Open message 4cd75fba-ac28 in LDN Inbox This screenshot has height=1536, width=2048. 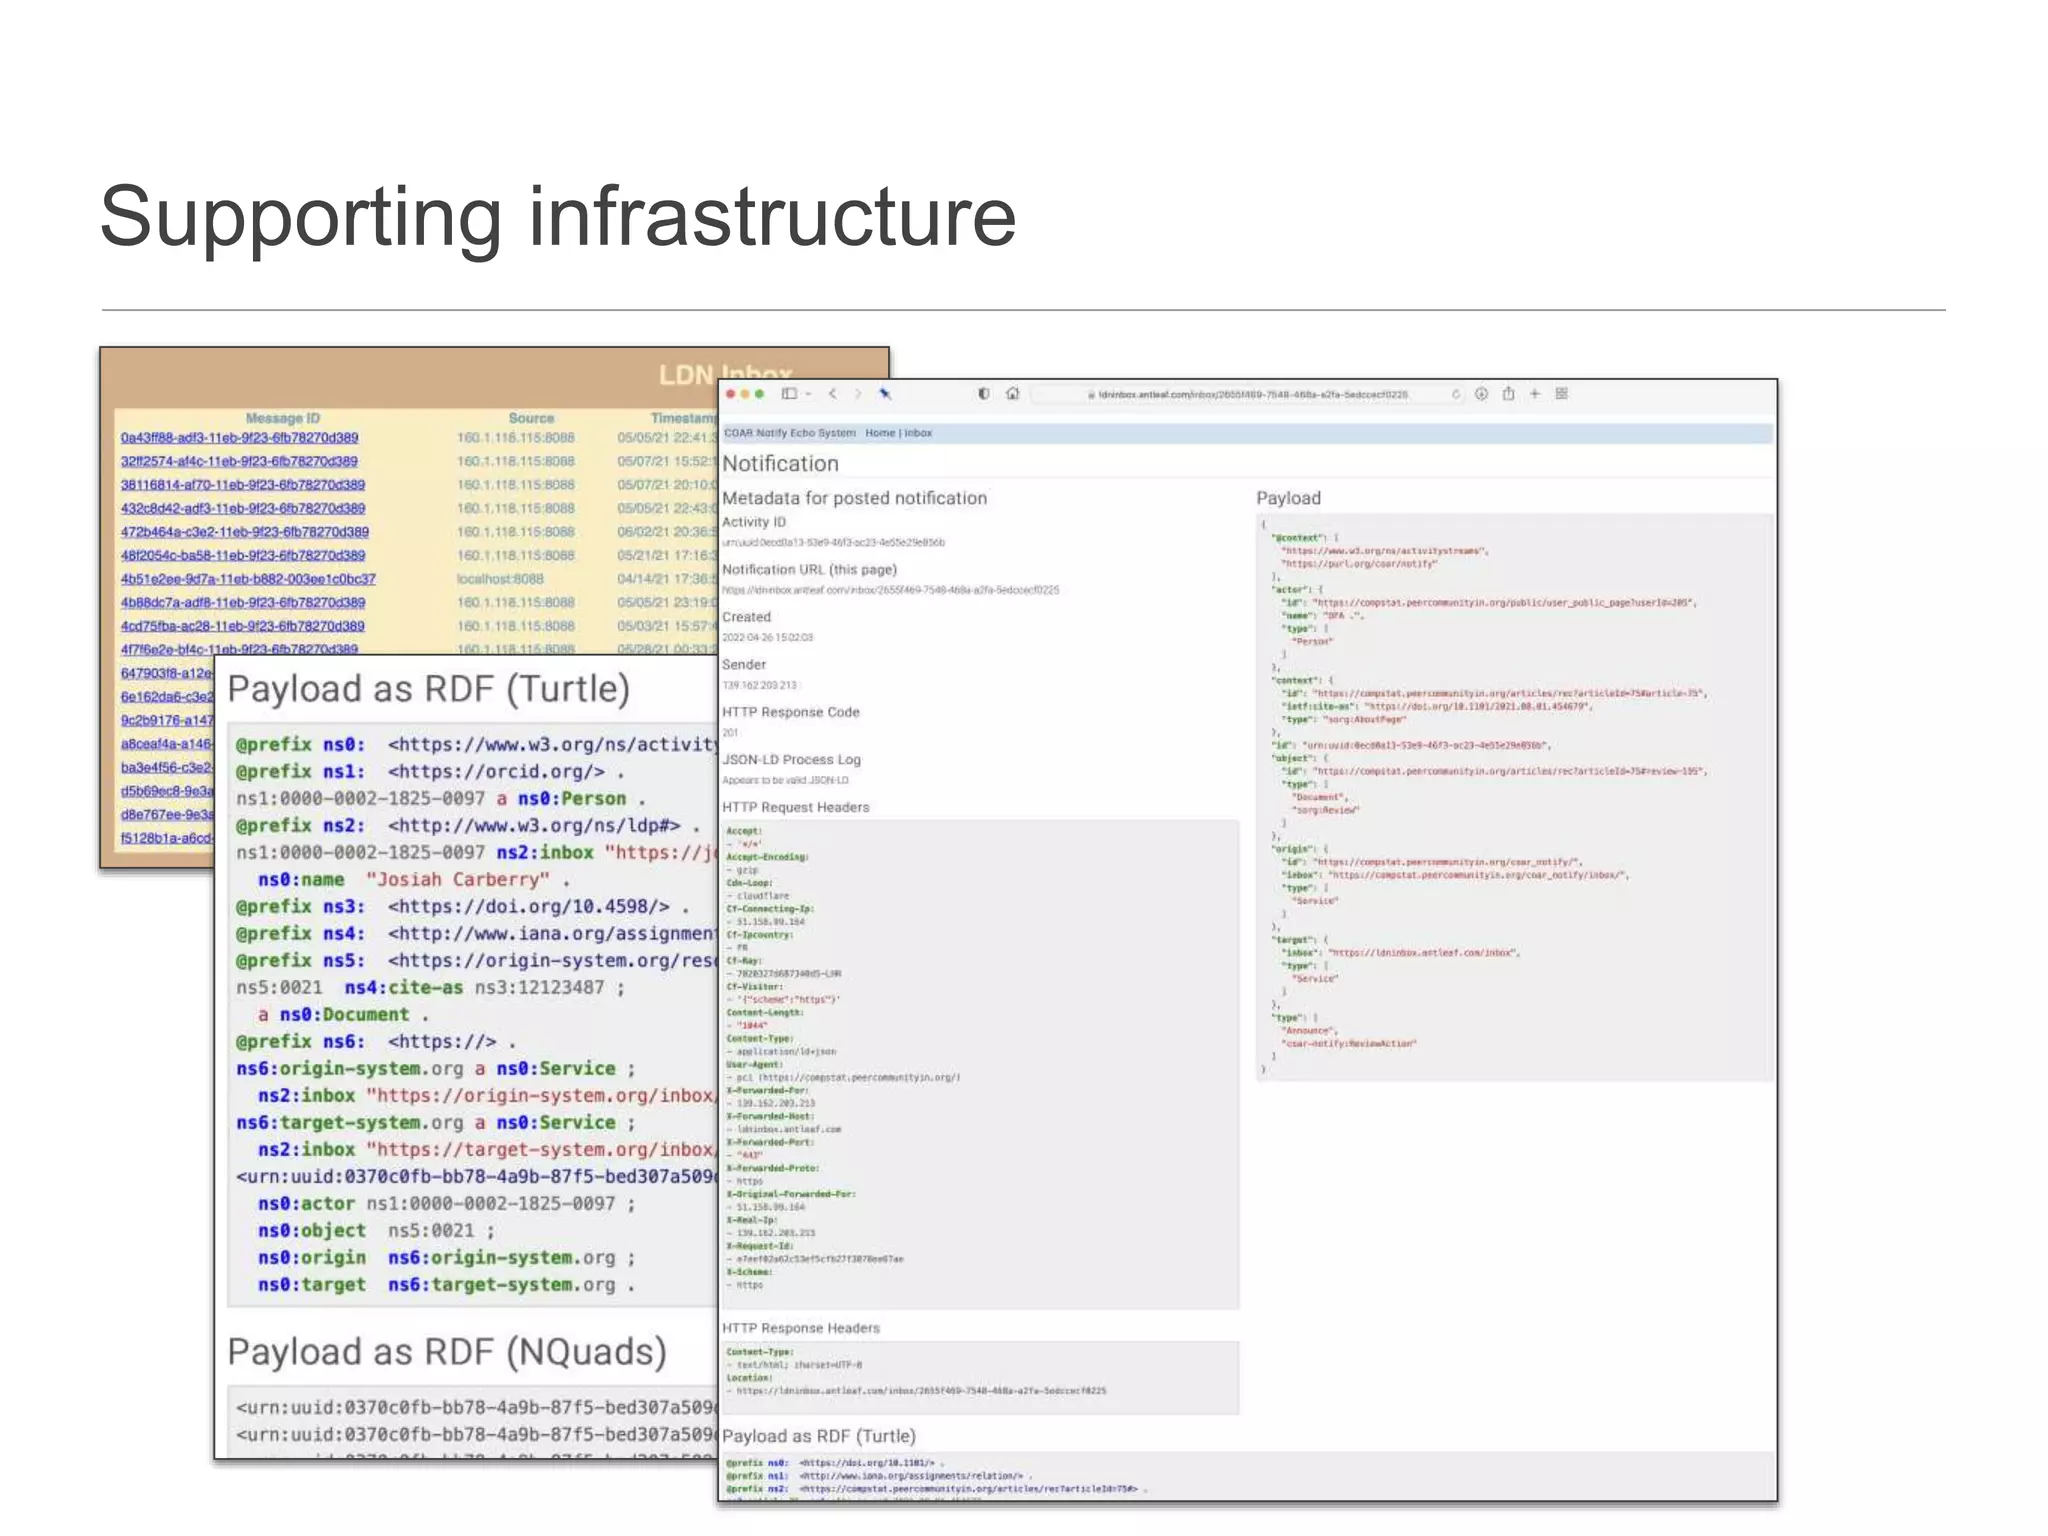(242, 627)
